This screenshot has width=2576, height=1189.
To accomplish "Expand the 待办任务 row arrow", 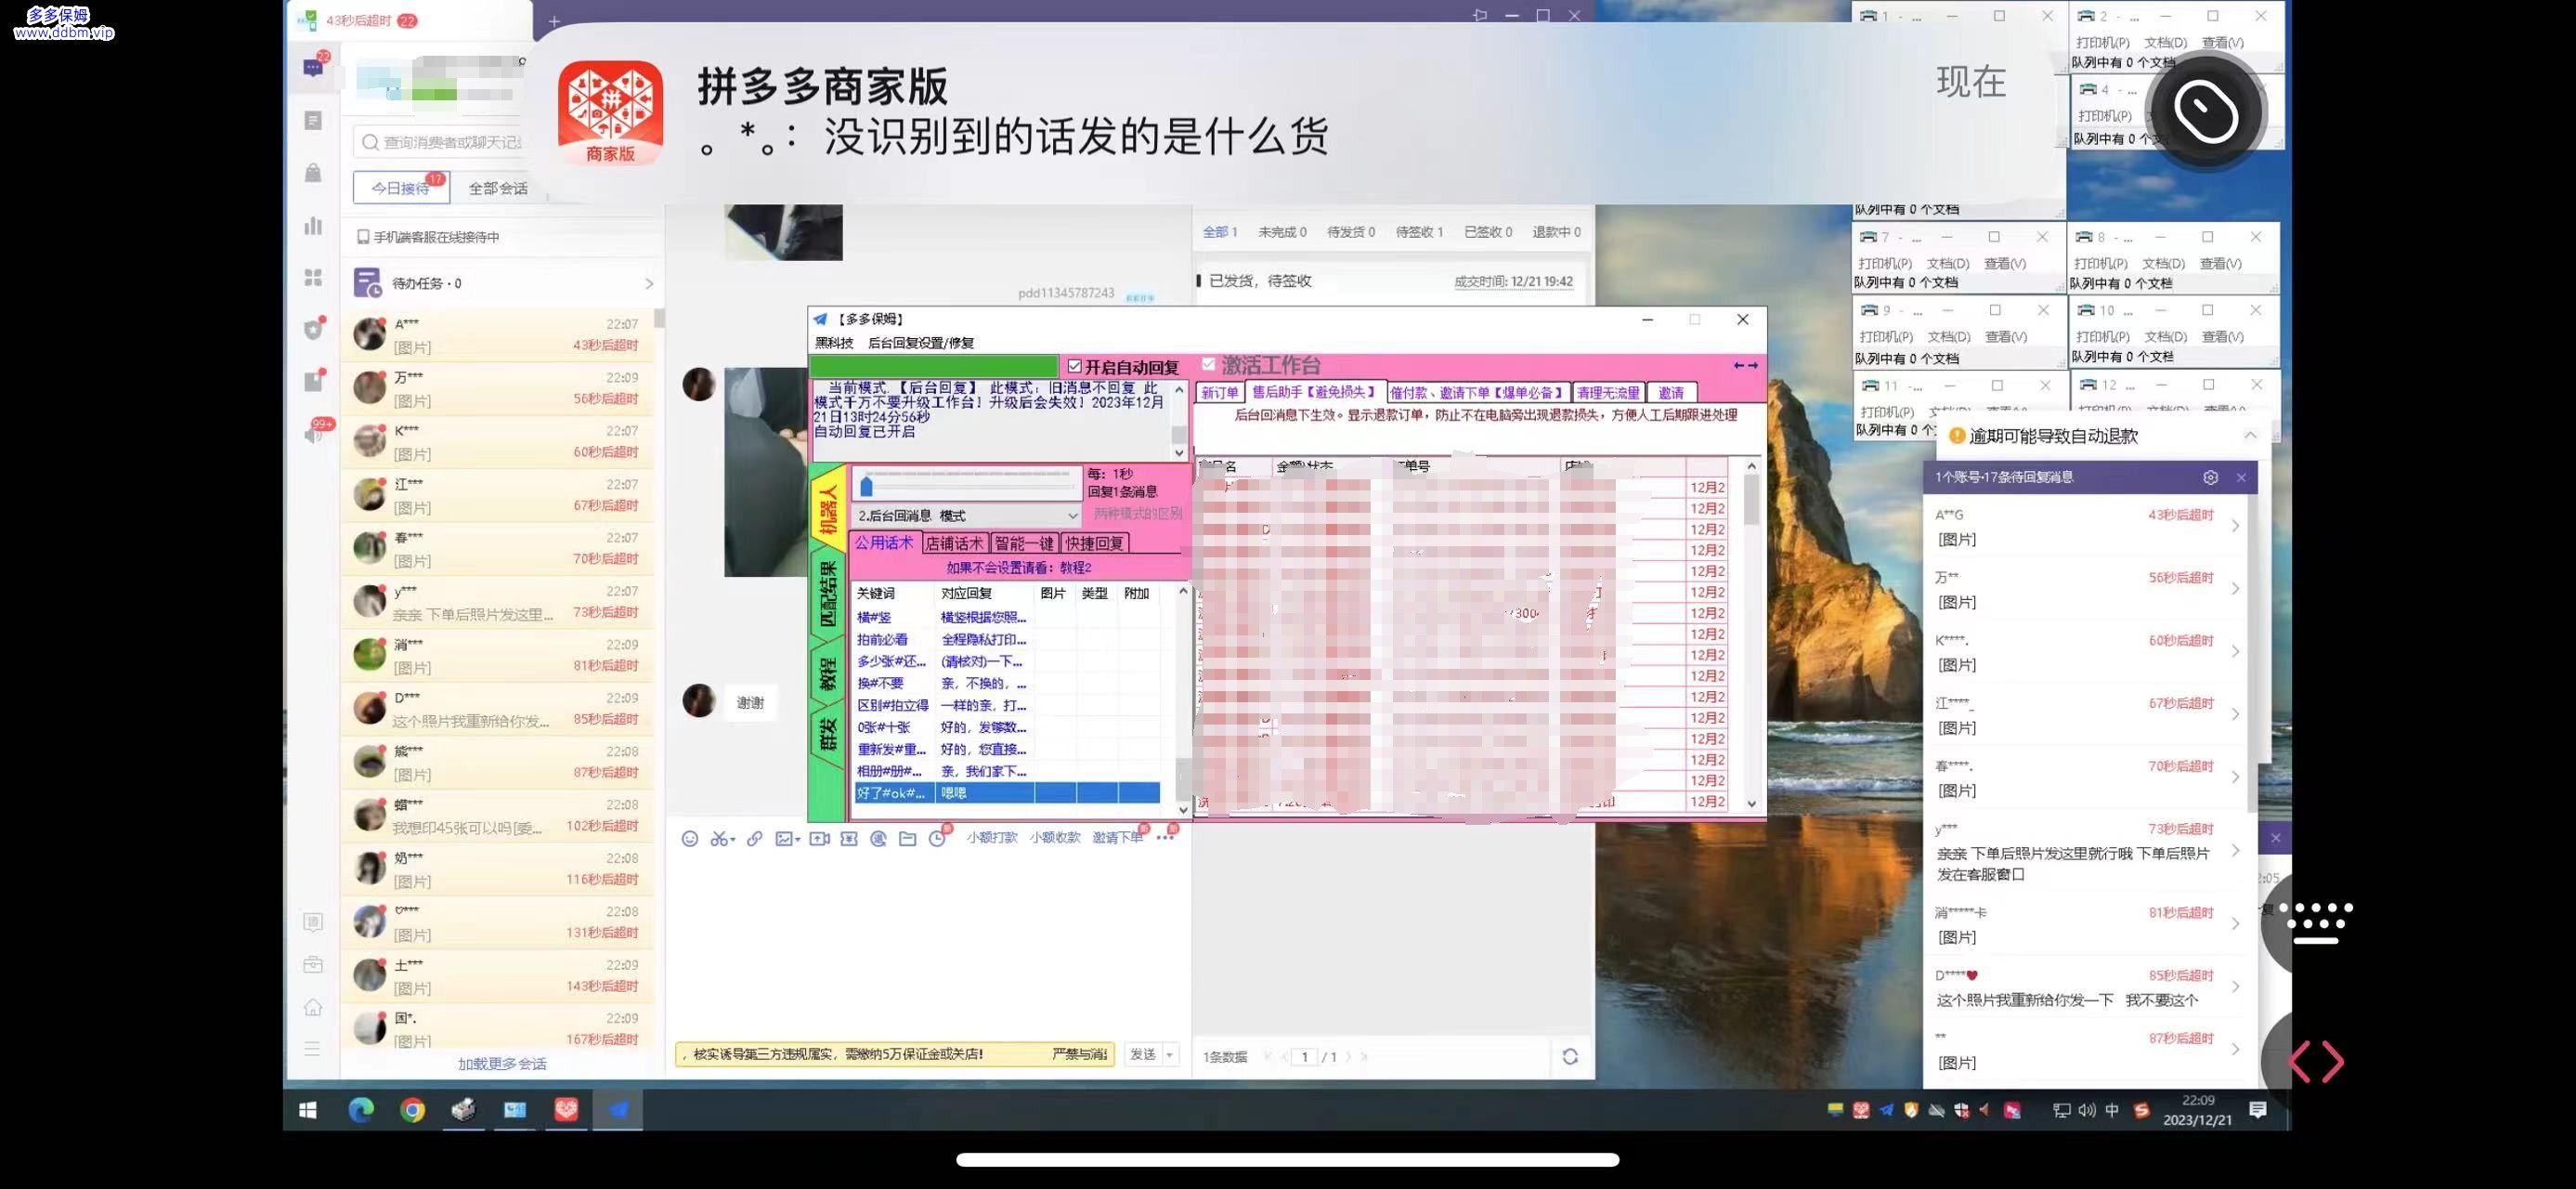I will (x=649, y=284).
